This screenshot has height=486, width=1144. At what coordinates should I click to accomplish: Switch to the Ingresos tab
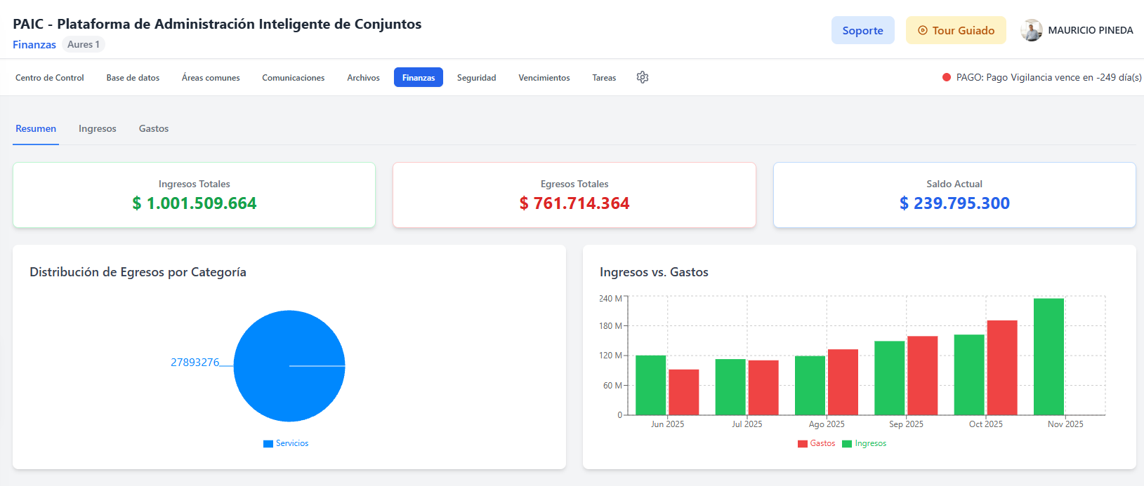pyautogui.click(x=98, y=128)
